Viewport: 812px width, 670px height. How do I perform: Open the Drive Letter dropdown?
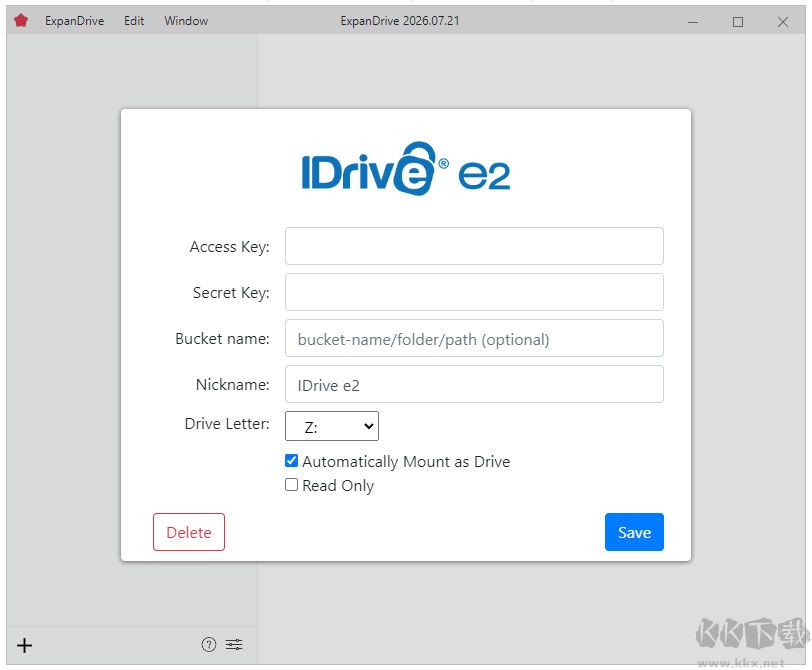tap(332, 426)
